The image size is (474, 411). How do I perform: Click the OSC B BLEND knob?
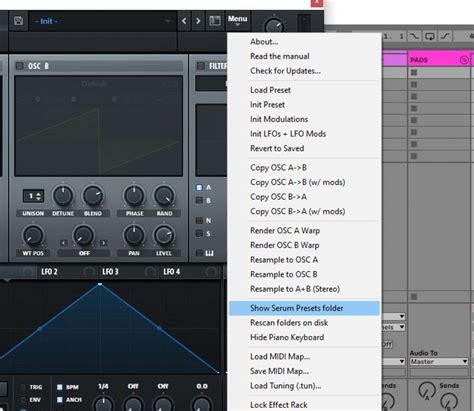tap(93, 195)
